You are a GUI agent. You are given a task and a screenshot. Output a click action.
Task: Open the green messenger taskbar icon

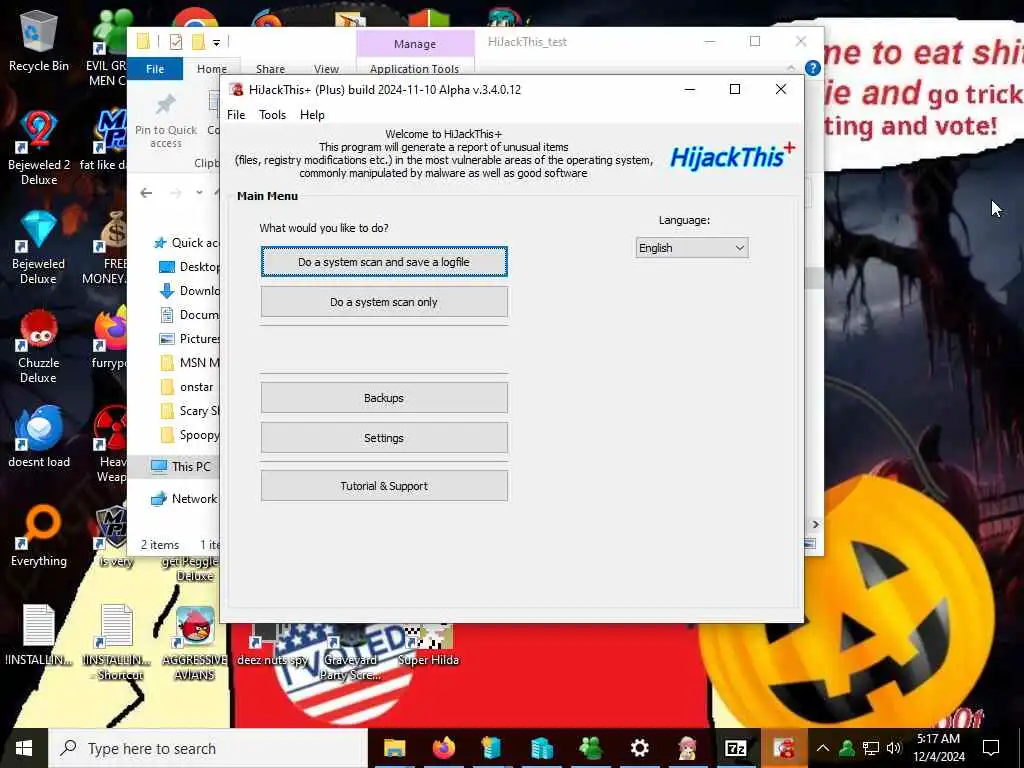(590, 748)
